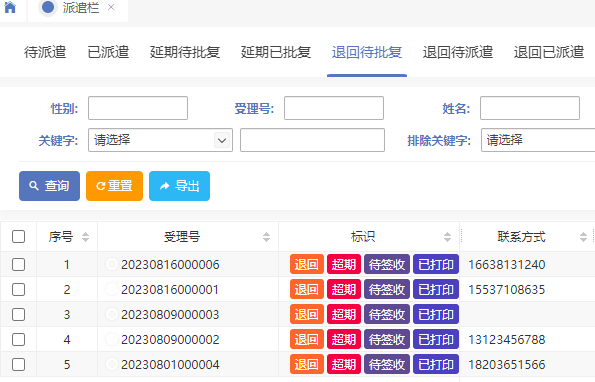Click 待签收 tag in row 20230809000003
The width and height of the screenshot is (595, 382).
387,314
